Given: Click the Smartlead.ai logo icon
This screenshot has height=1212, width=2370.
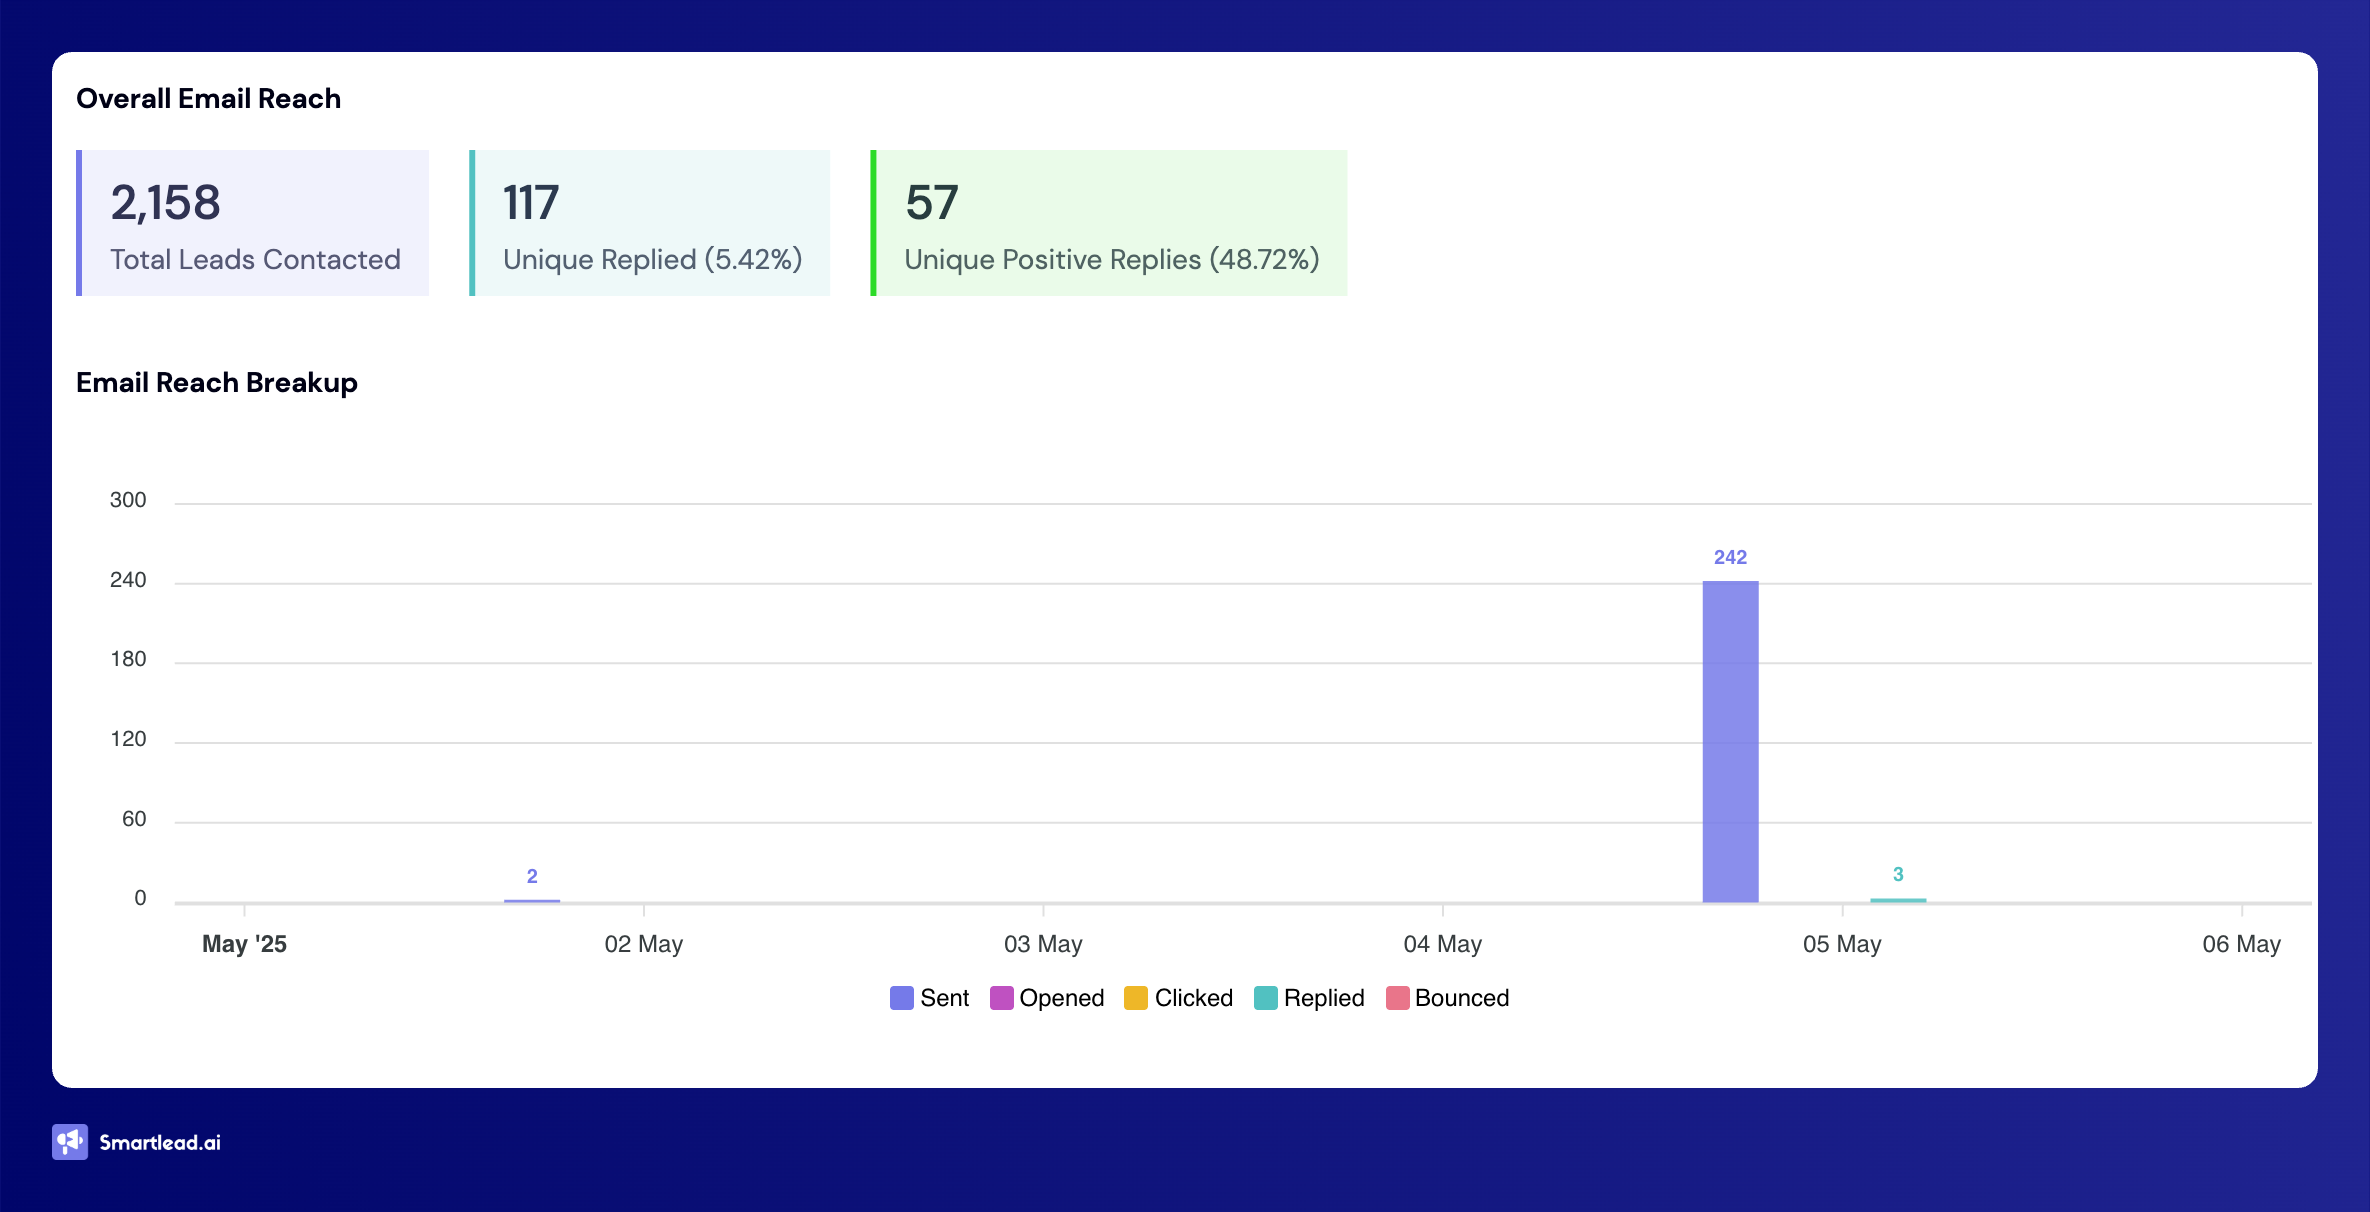Looking at the screenshot, I should (69, 1142).
